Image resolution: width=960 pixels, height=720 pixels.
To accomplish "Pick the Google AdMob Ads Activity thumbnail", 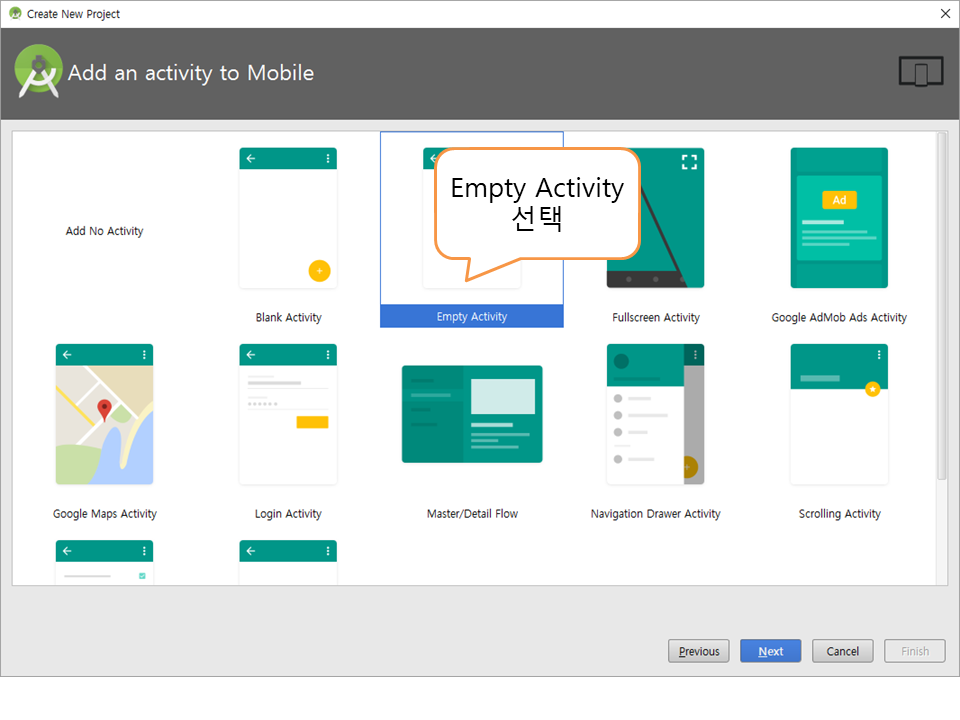I will click(839, 218).
